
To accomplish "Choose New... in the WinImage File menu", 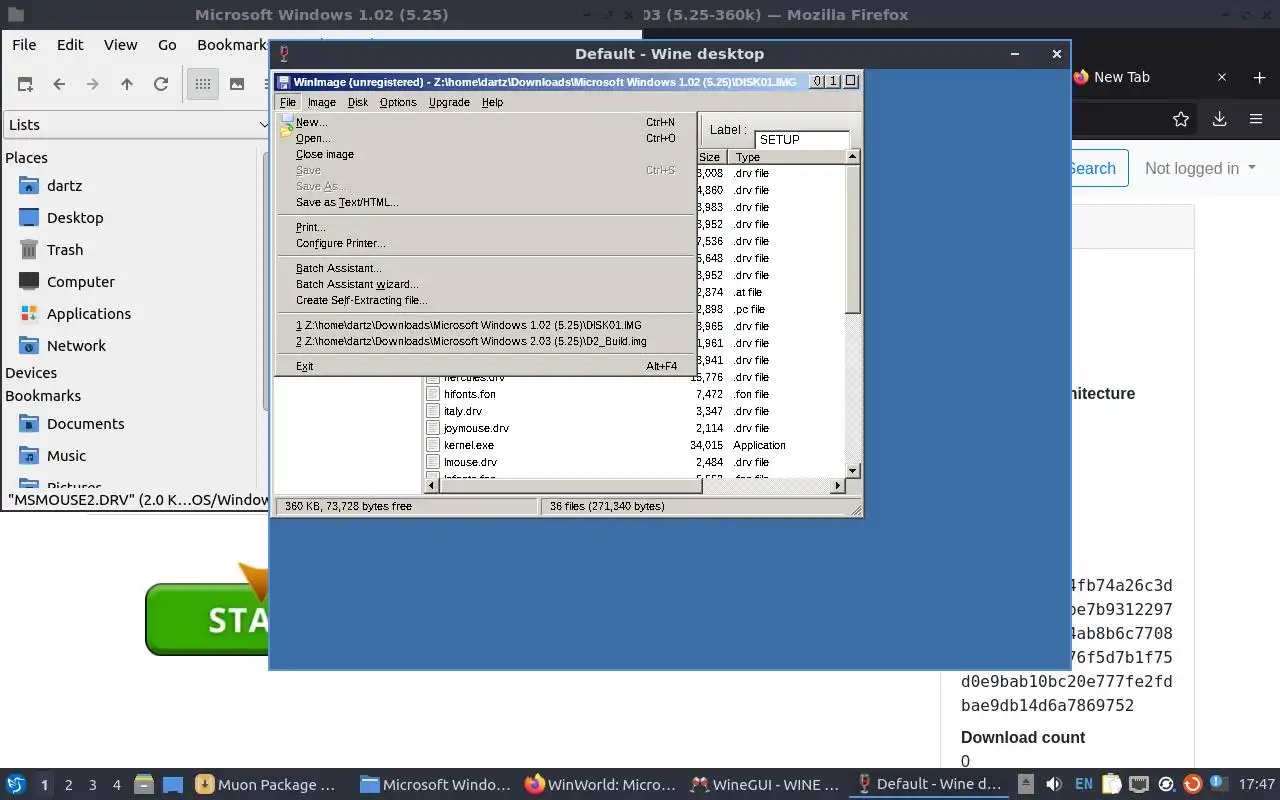I will point(485,122).
